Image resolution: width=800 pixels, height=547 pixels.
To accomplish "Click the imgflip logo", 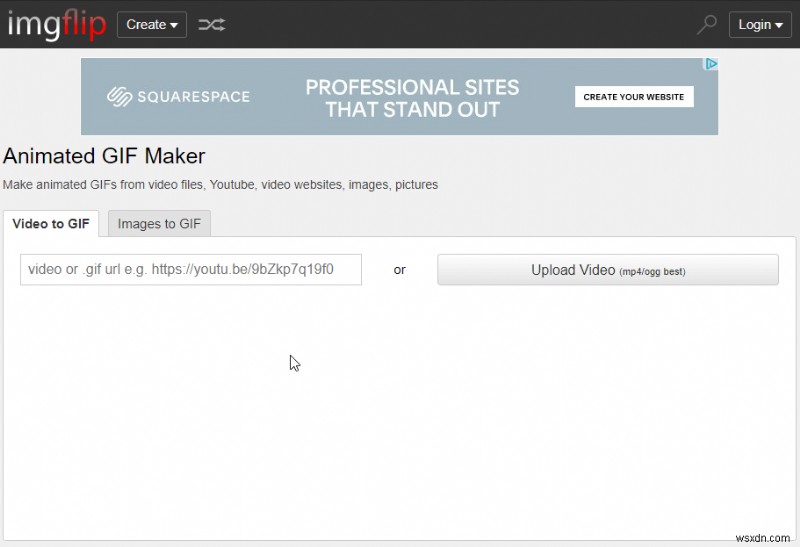I will [57, 24].
